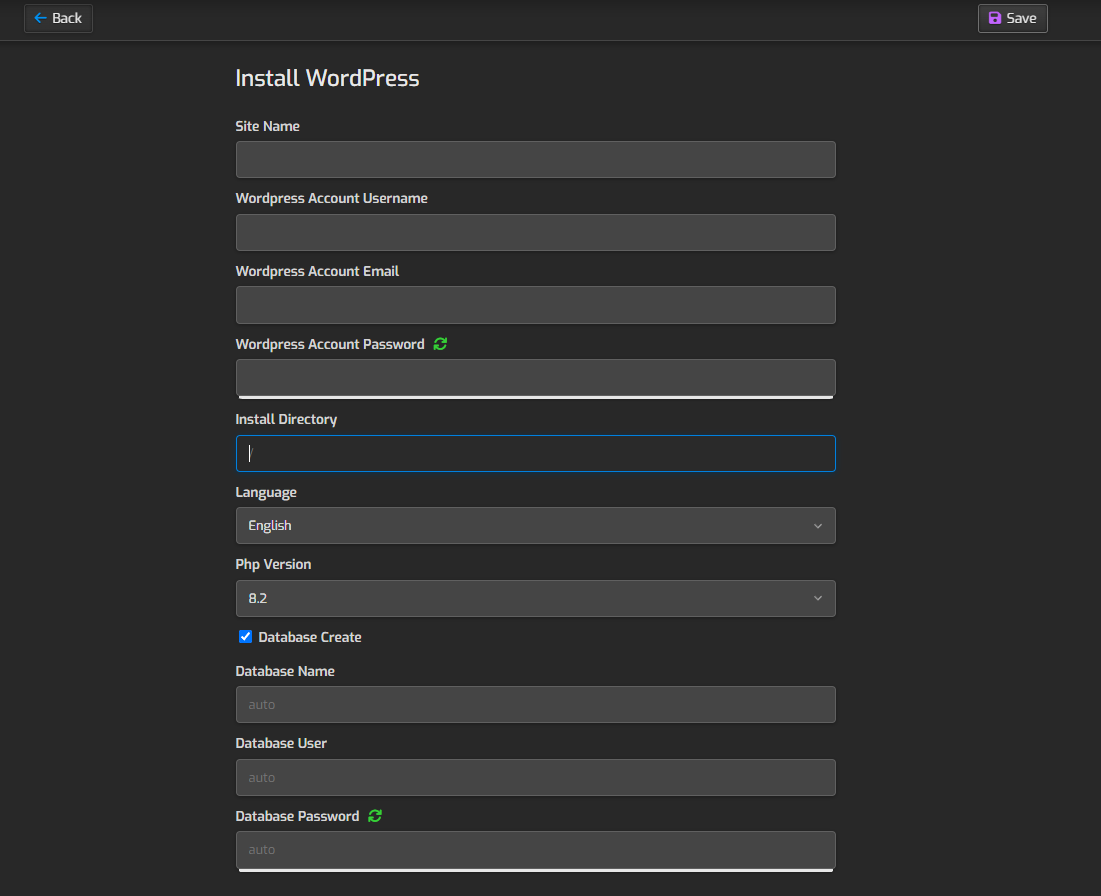Regenerate the Wordpress Account Password
Image resolution: width=1101 pixels, height=896 pixels.
click(440, 344)
